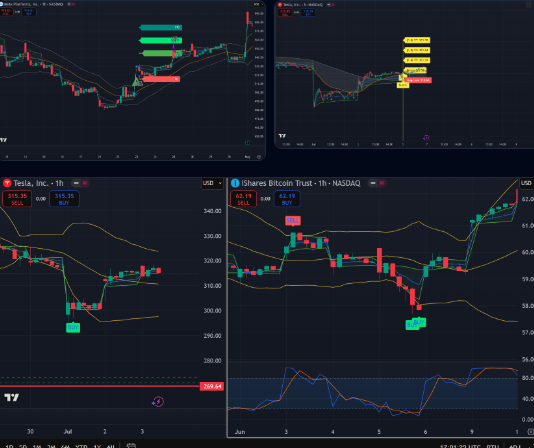Click the bright green middle target label on Meta chart

coord(161,41)
